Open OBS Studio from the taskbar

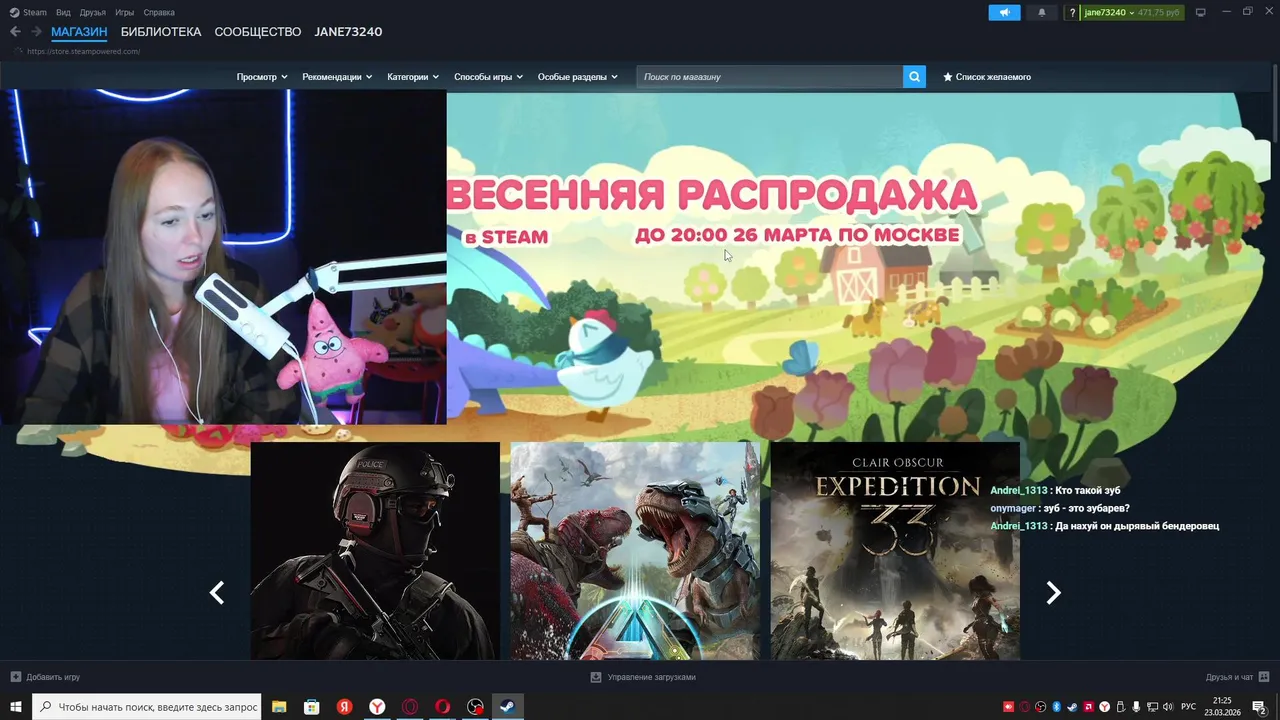coord(475,707)
